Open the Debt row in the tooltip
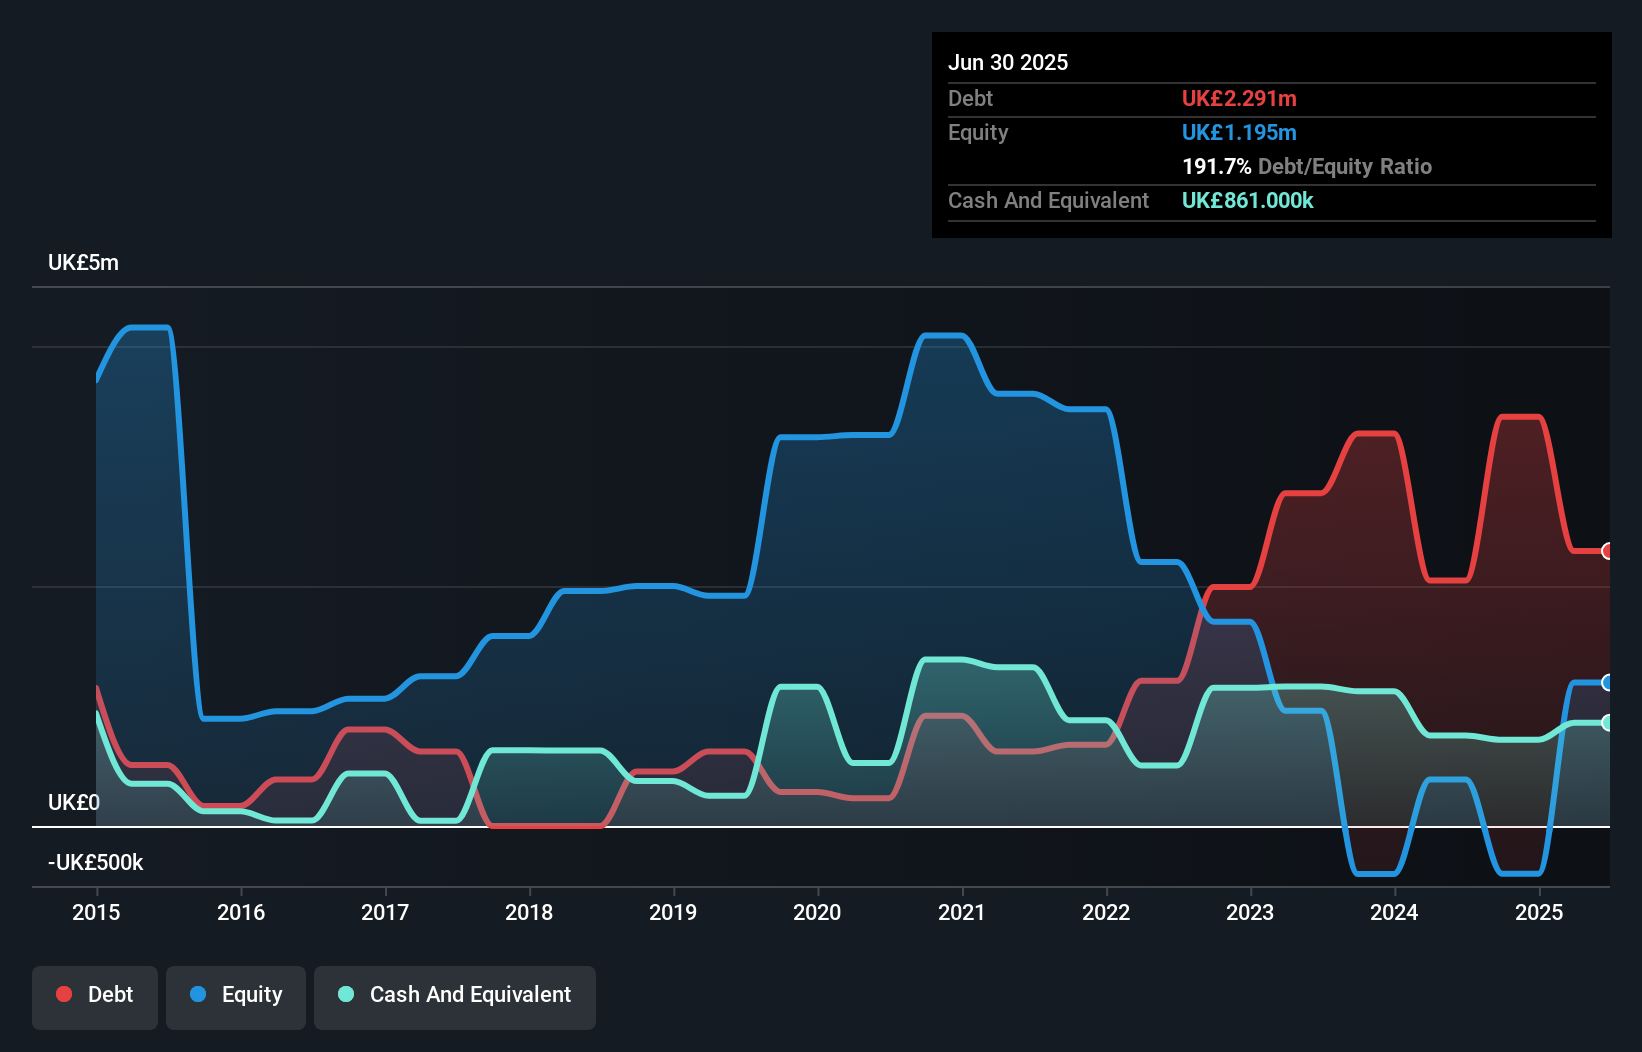The width and height of the screenshot is (1642, 1052). coord(971,98)
